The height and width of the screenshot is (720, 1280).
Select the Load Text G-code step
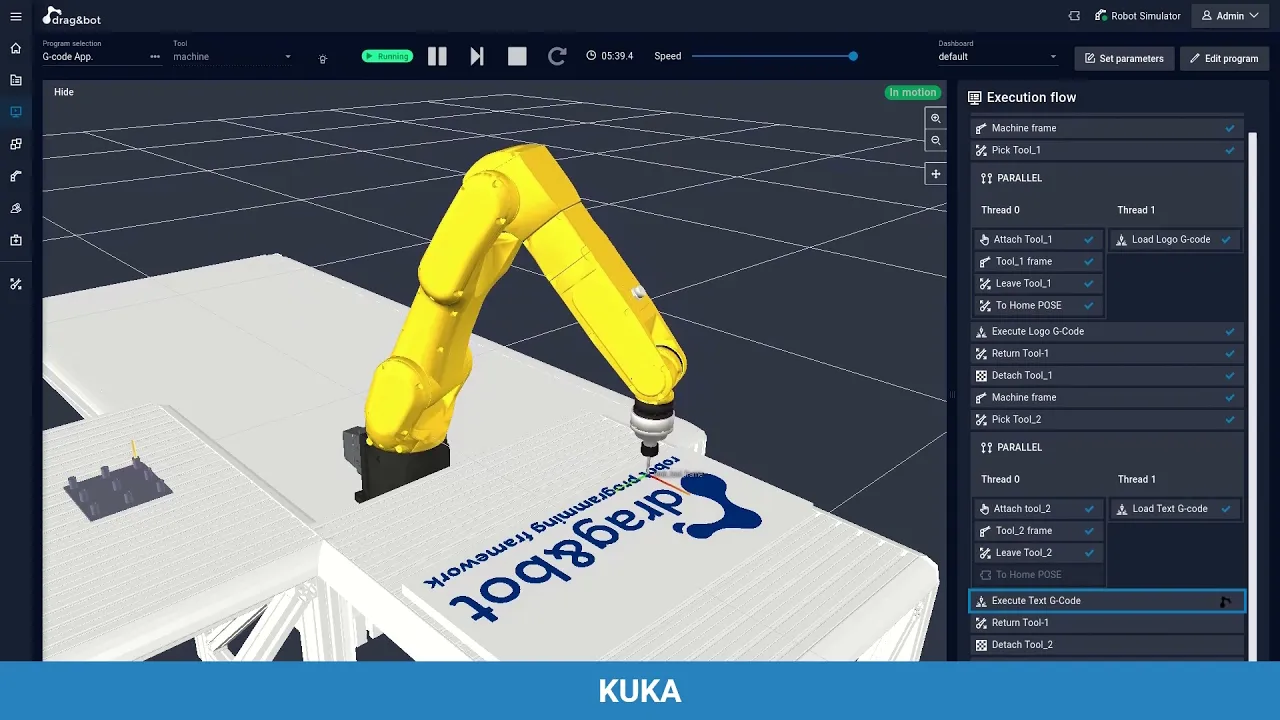pyautogui.click(x=1175, y=508)
